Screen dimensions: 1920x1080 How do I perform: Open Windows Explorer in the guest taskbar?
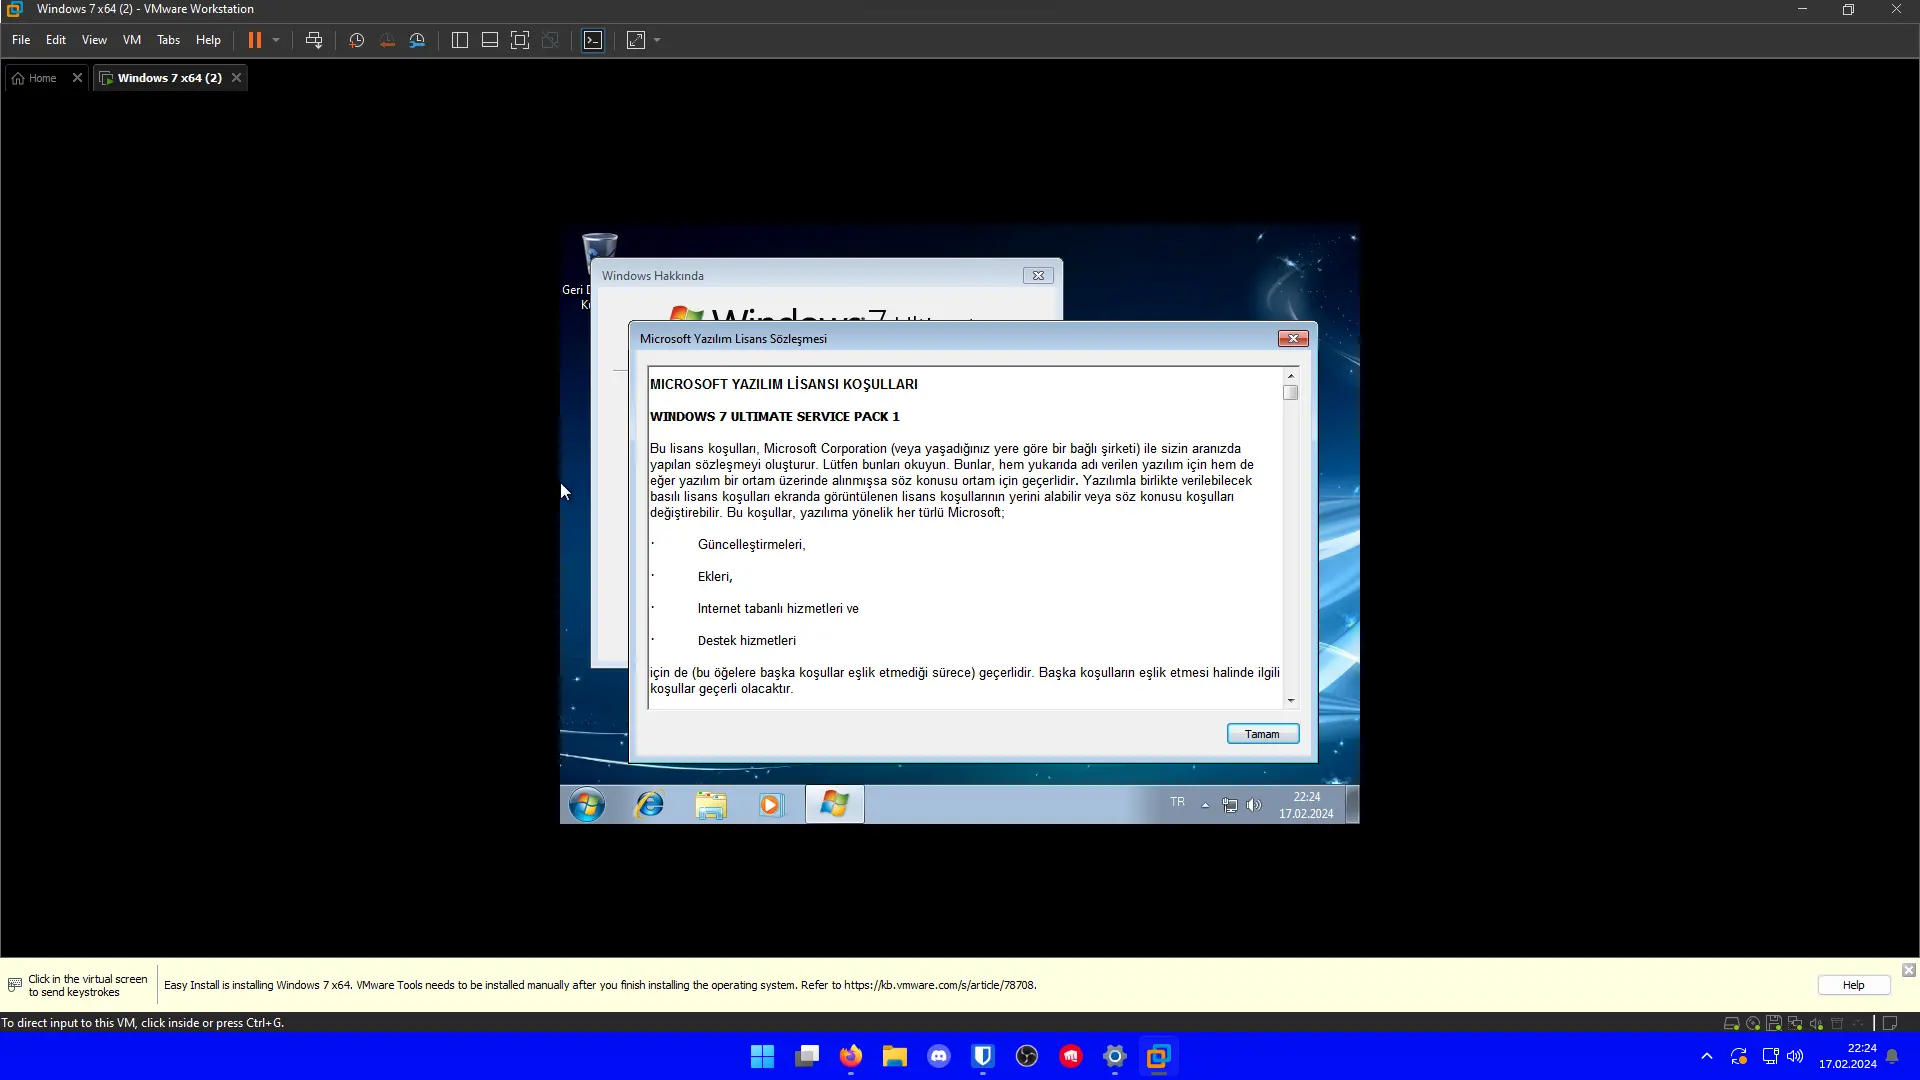click(x=711, y=804)
